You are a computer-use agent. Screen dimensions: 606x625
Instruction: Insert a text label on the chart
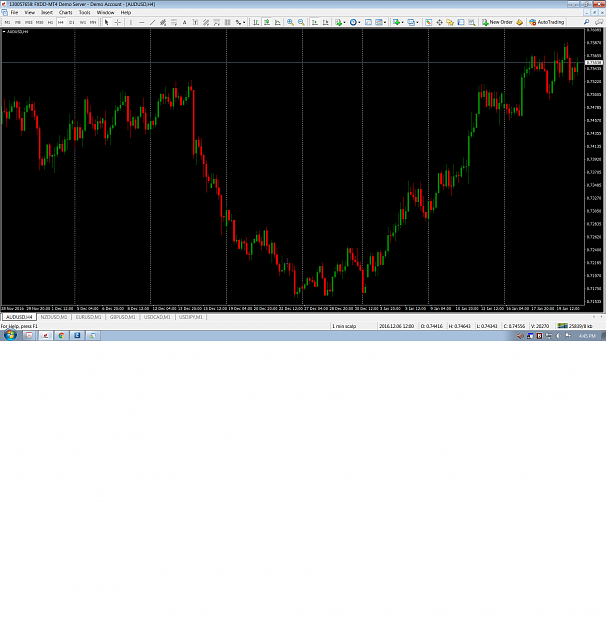[x=195, y=22]
